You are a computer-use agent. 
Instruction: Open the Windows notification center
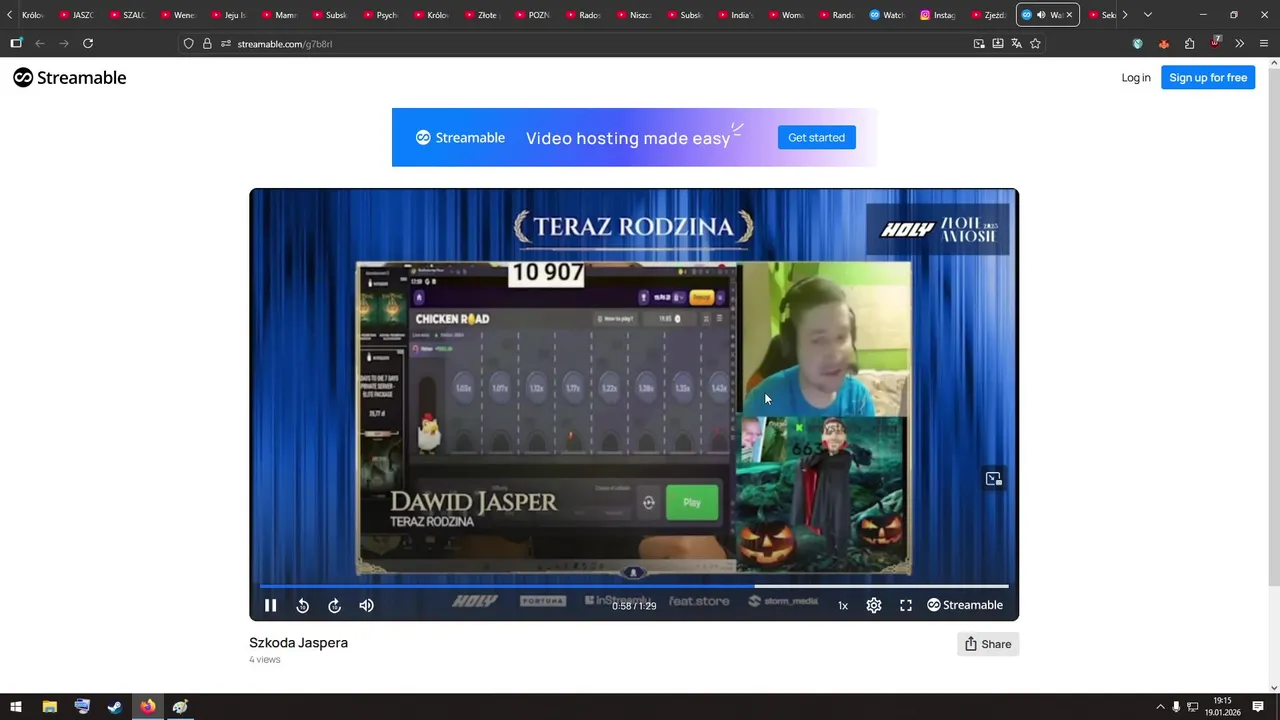click(1258, 707)
